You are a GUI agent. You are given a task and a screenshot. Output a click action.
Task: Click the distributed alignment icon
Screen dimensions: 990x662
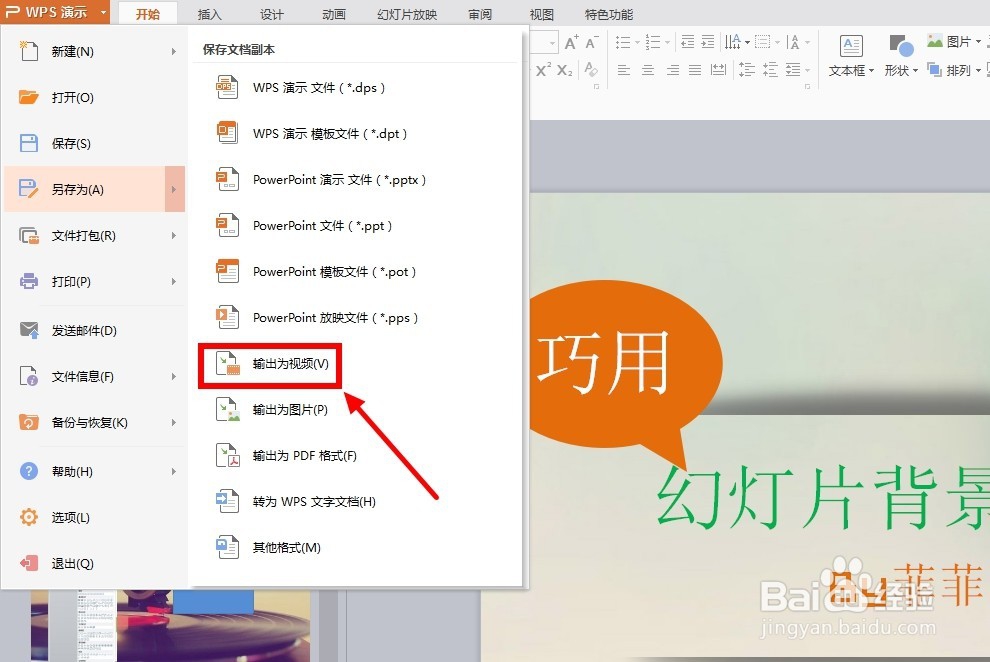click(x=719, y=70)
